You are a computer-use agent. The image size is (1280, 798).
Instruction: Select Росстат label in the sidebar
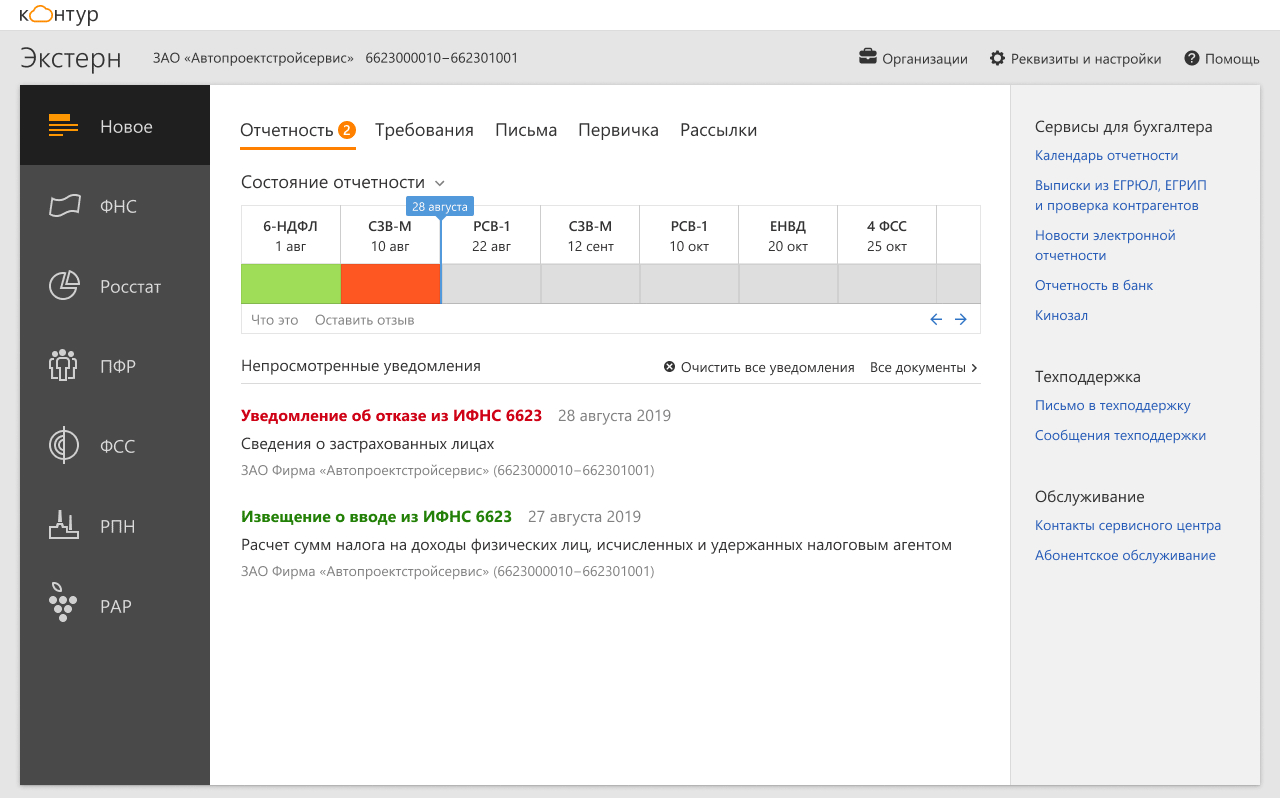point(130,287)
